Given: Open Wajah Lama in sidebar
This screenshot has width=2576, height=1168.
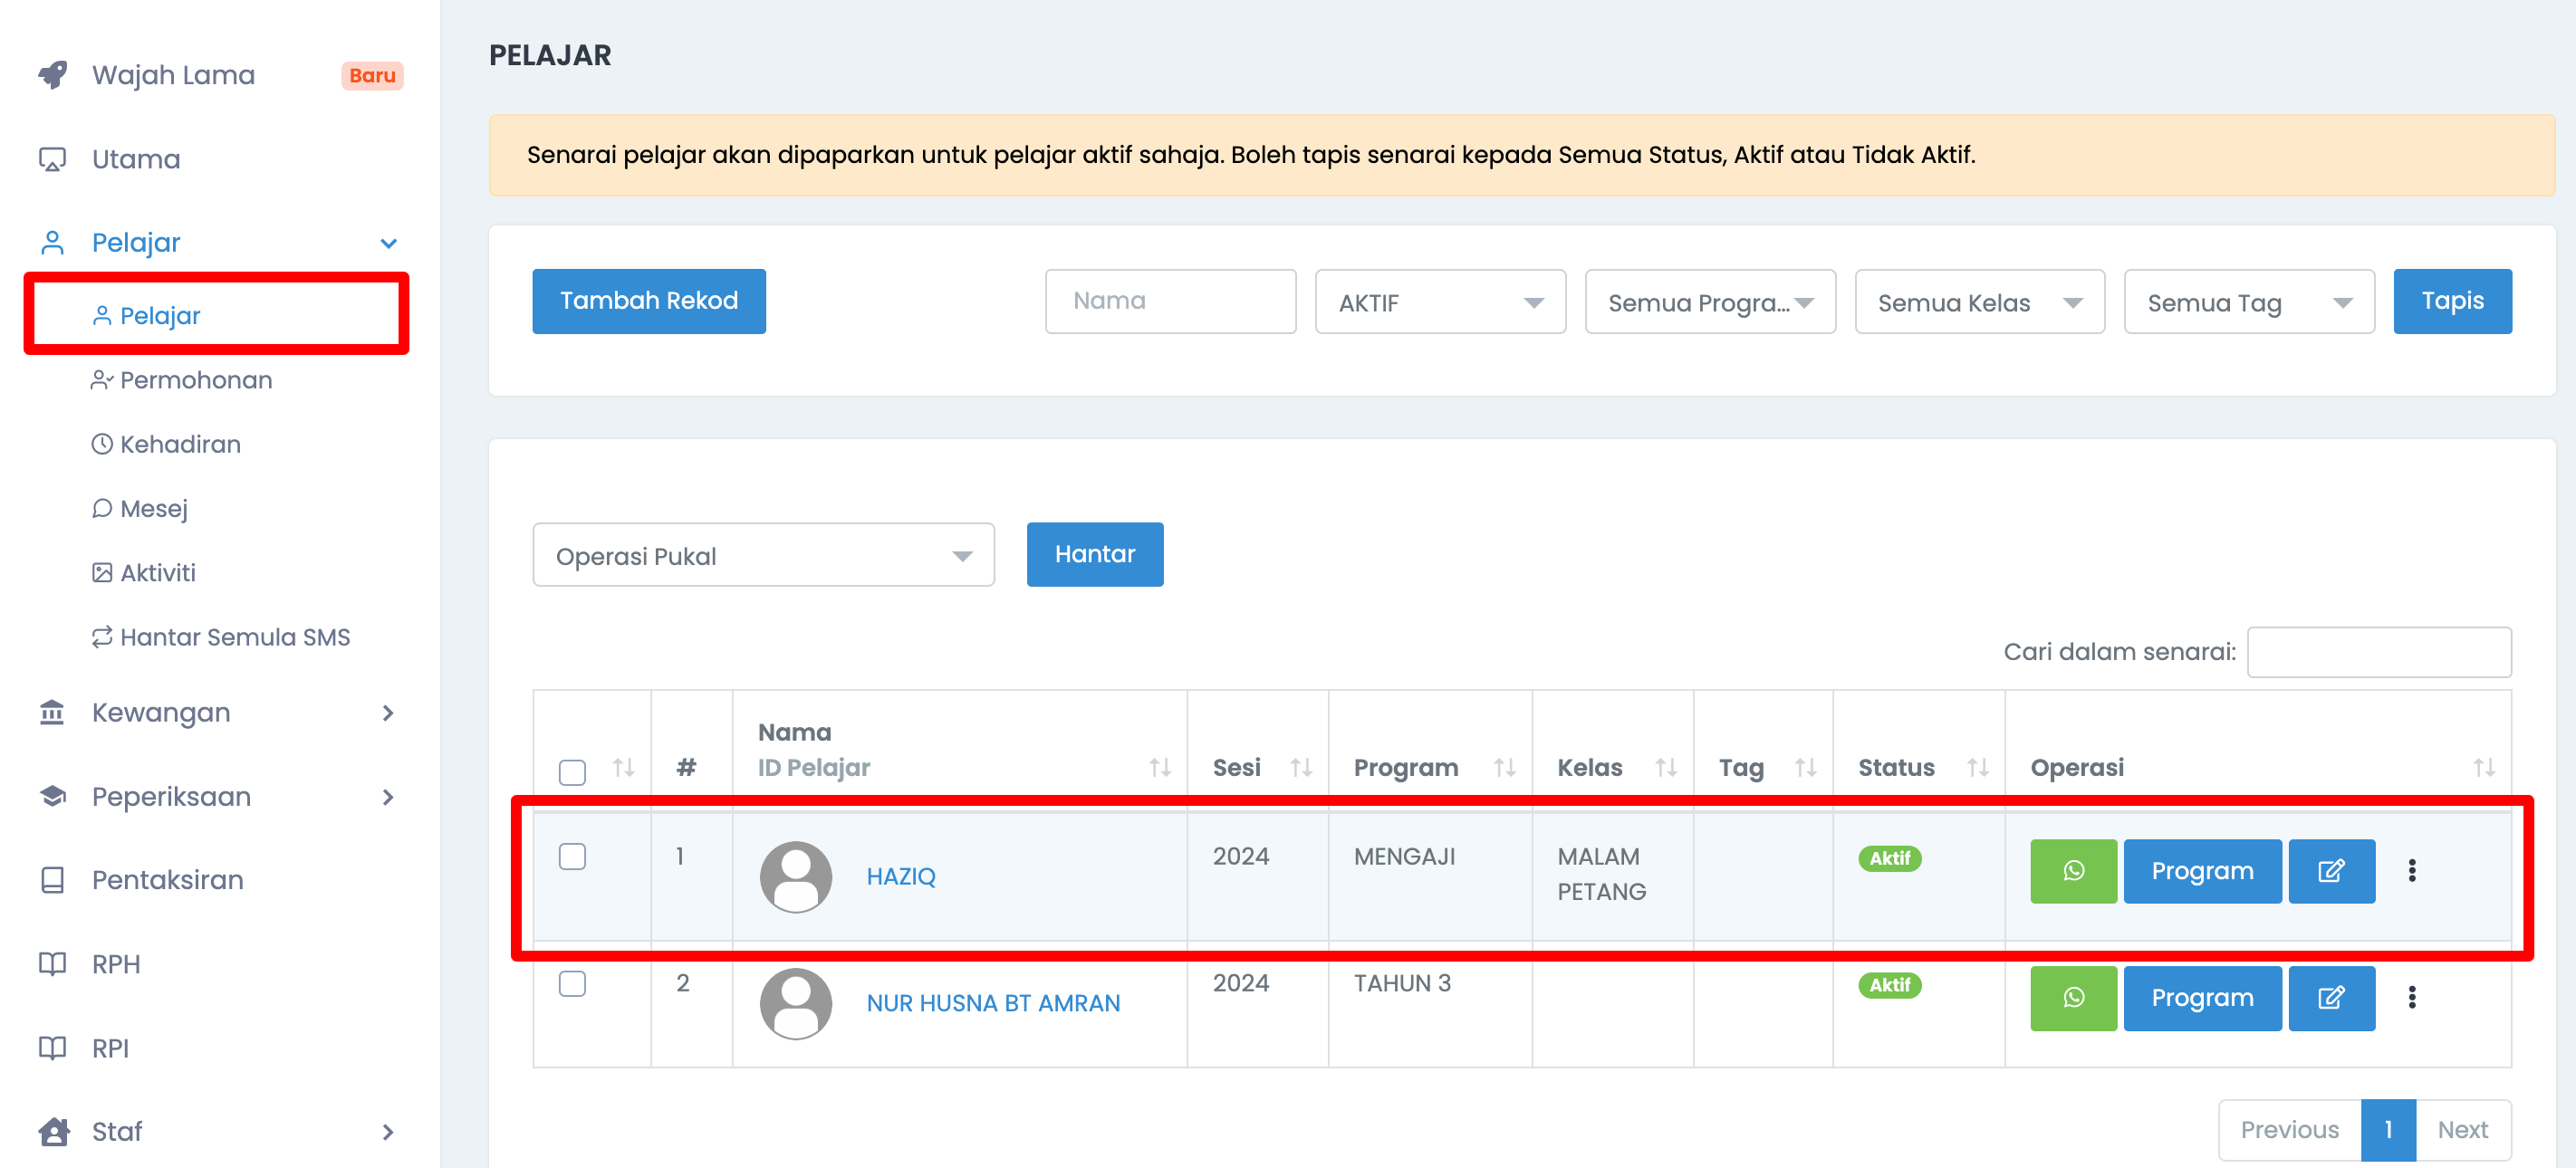Looking at the screenshot, I should (x=173, y=75).
